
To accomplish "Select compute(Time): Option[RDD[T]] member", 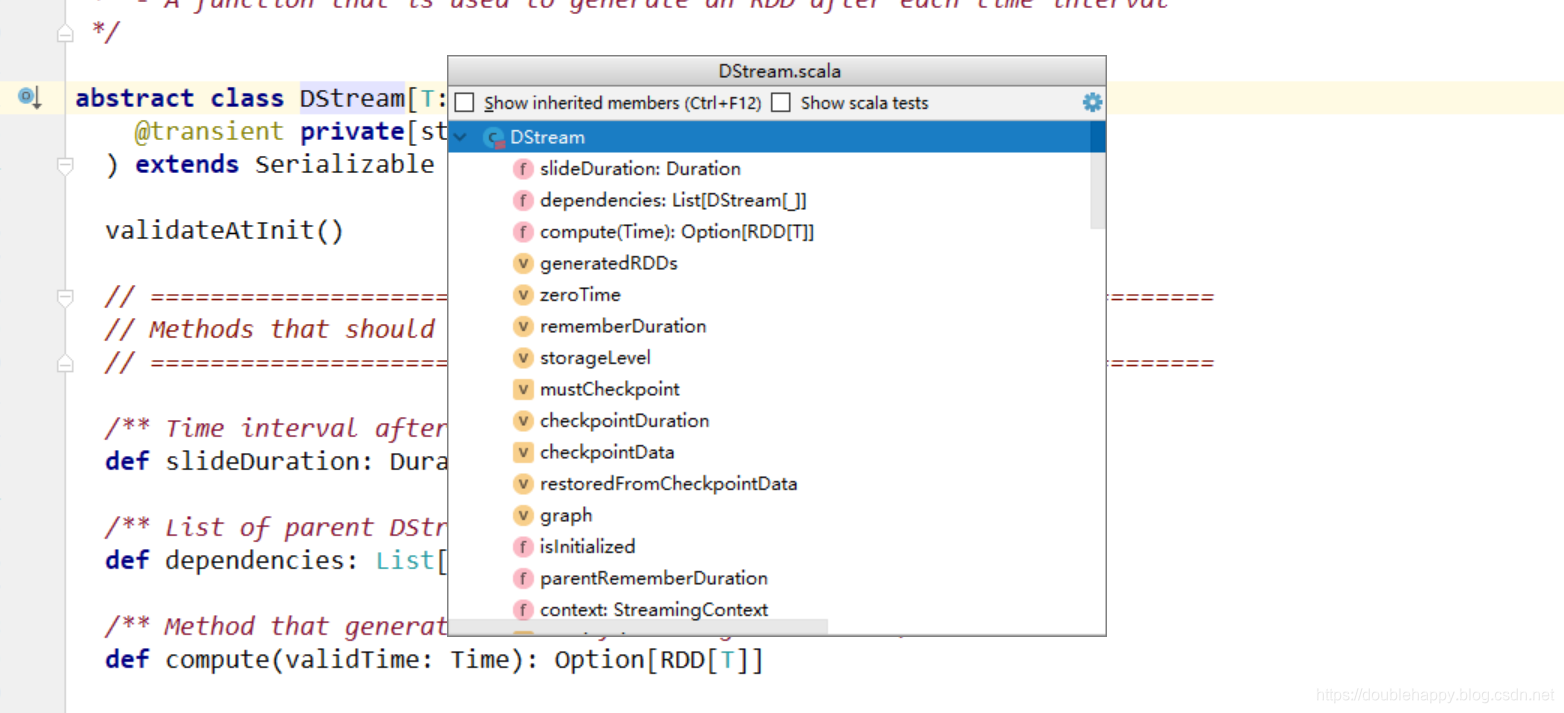I will pos(677,232).
